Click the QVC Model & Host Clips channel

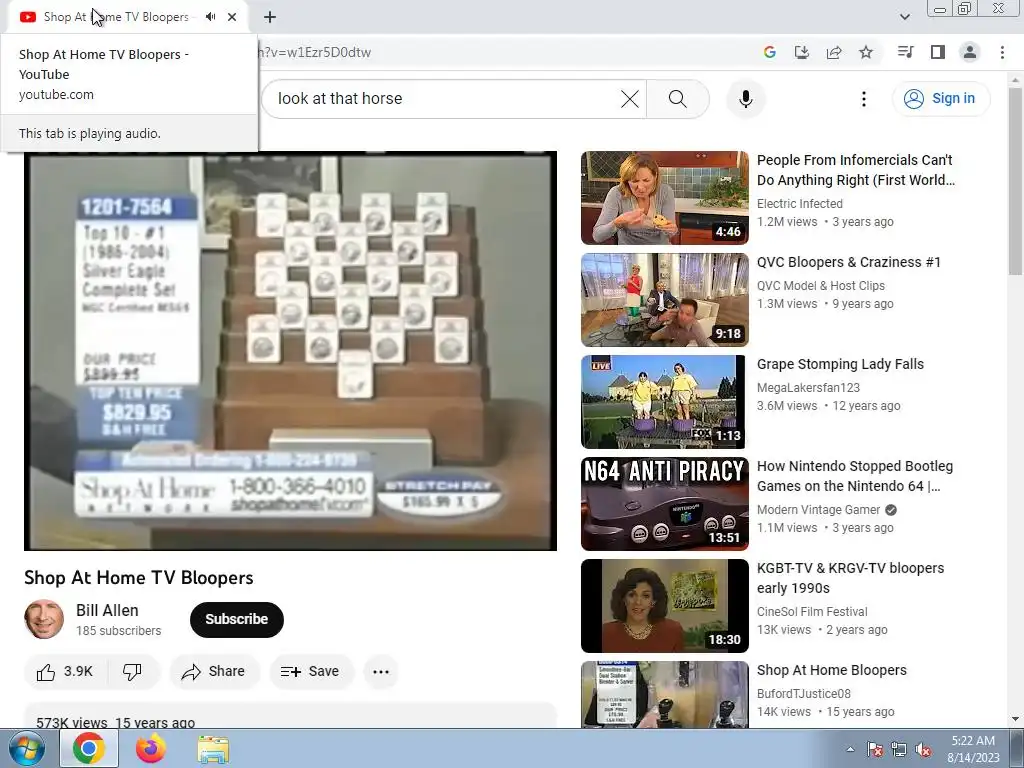pyautogui.click(x=820, y=286)
